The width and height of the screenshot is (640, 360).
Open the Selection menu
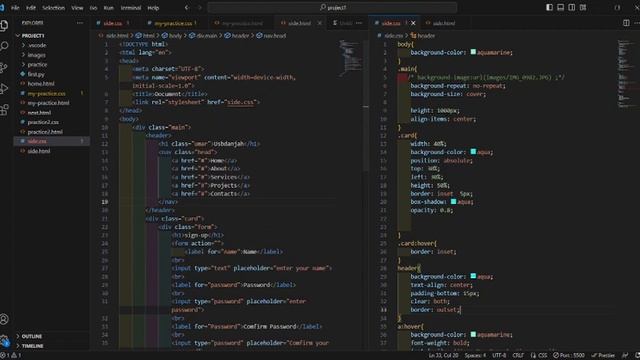pos(53,8)
